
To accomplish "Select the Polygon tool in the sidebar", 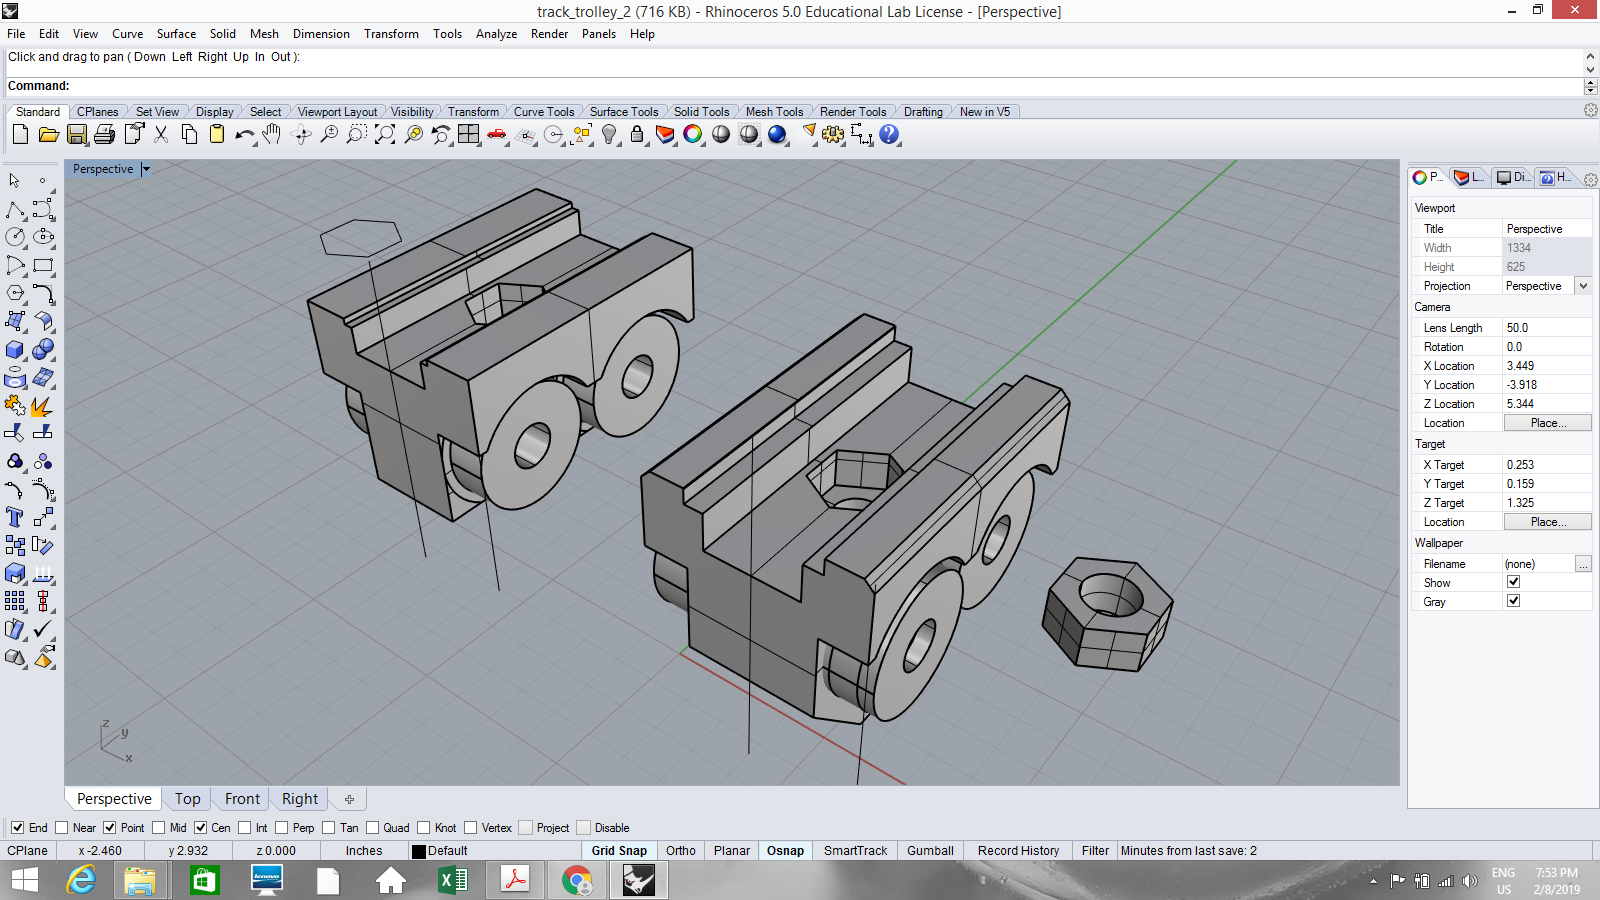I will click(15, 293).
